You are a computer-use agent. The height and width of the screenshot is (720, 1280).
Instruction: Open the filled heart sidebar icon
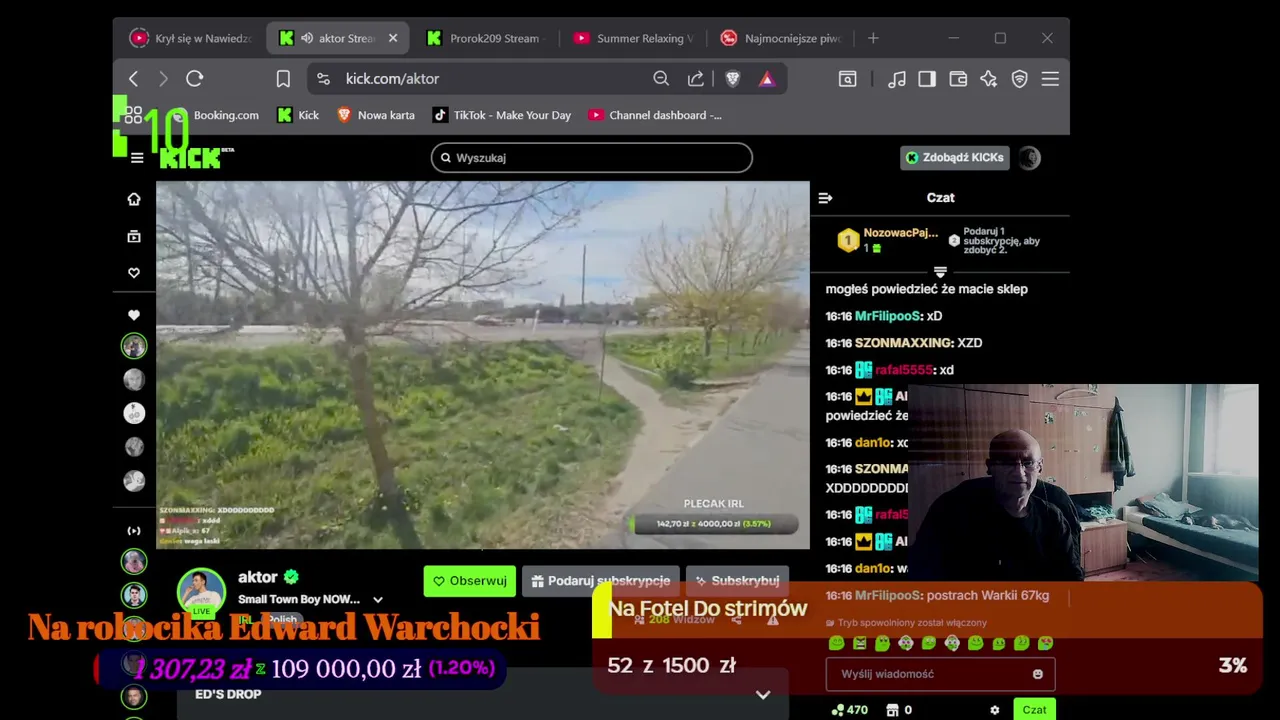(x=134, y=315)
